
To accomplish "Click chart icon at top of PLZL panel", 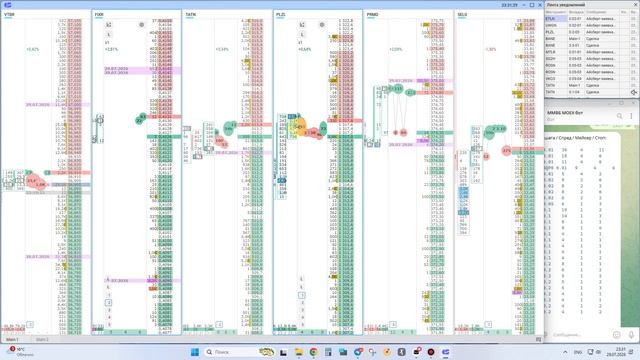I will [302, 25].
